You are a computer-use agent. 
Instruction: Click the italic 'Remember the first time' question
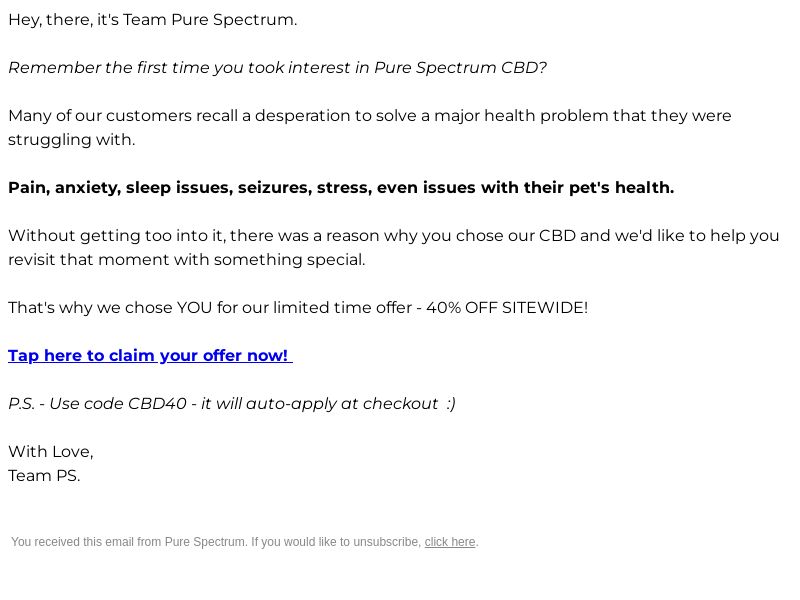coord(278,68)
